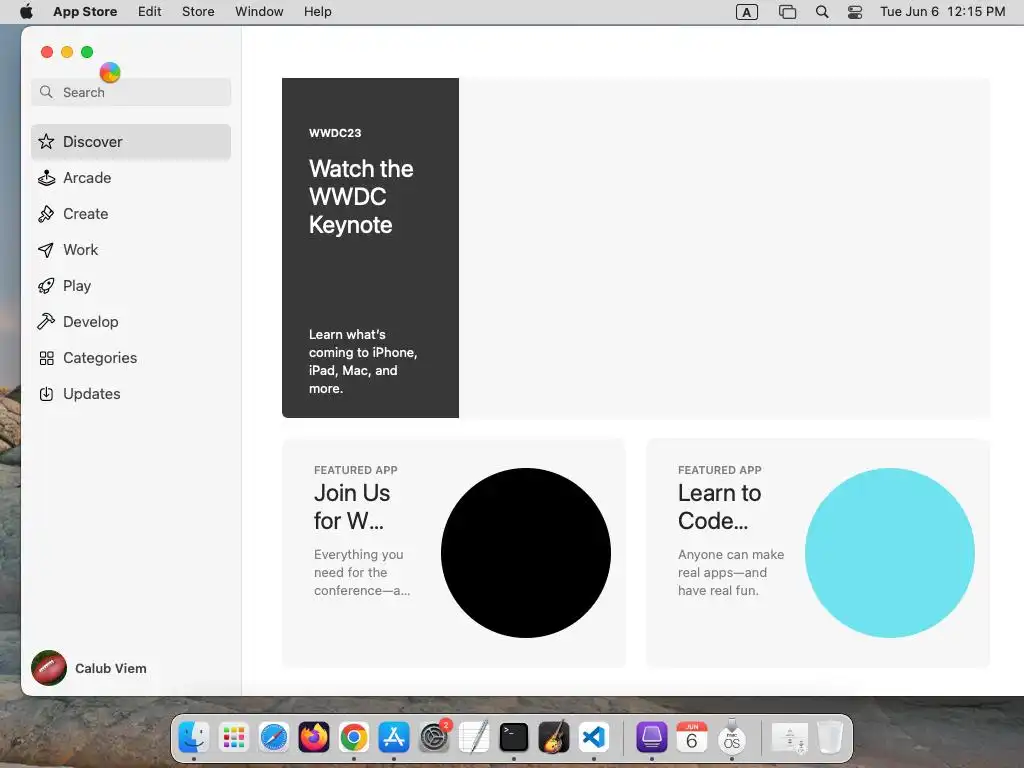The height and width of the screenshot is (768, 1024).
Task: Select the Create paintbrush icon
Action: click(46, 214)
